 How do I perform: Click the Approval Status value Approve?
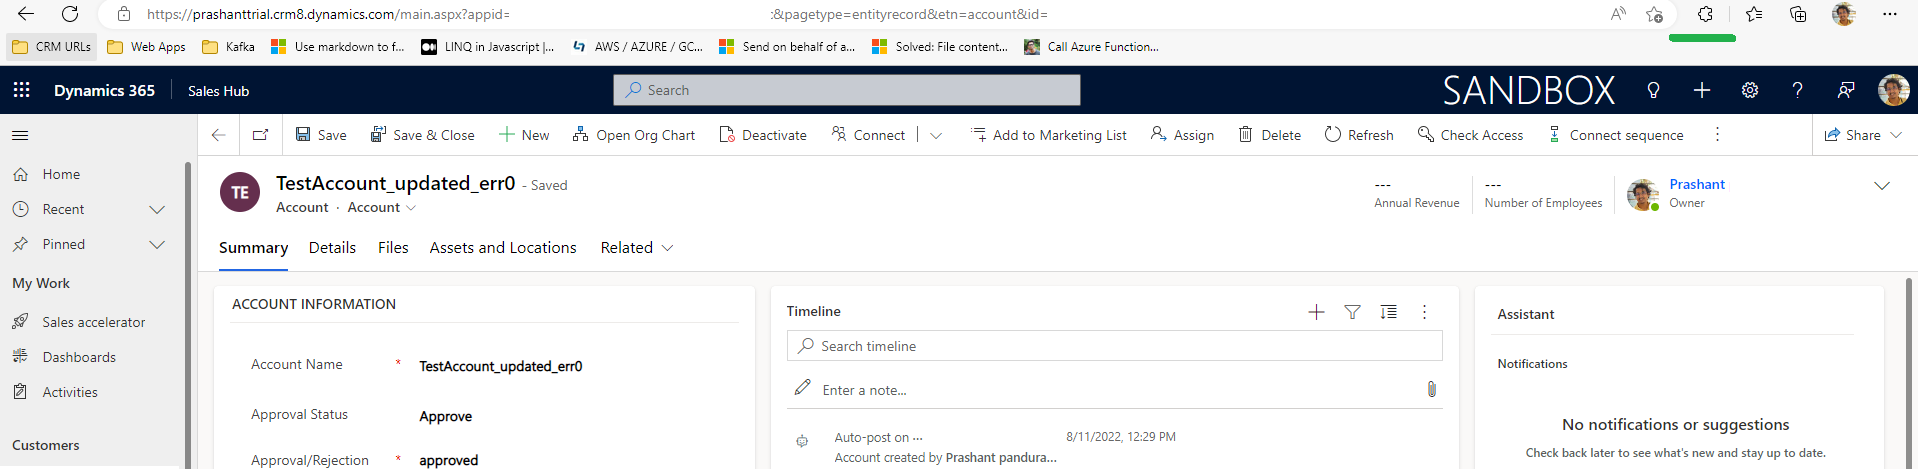(445, 416)
